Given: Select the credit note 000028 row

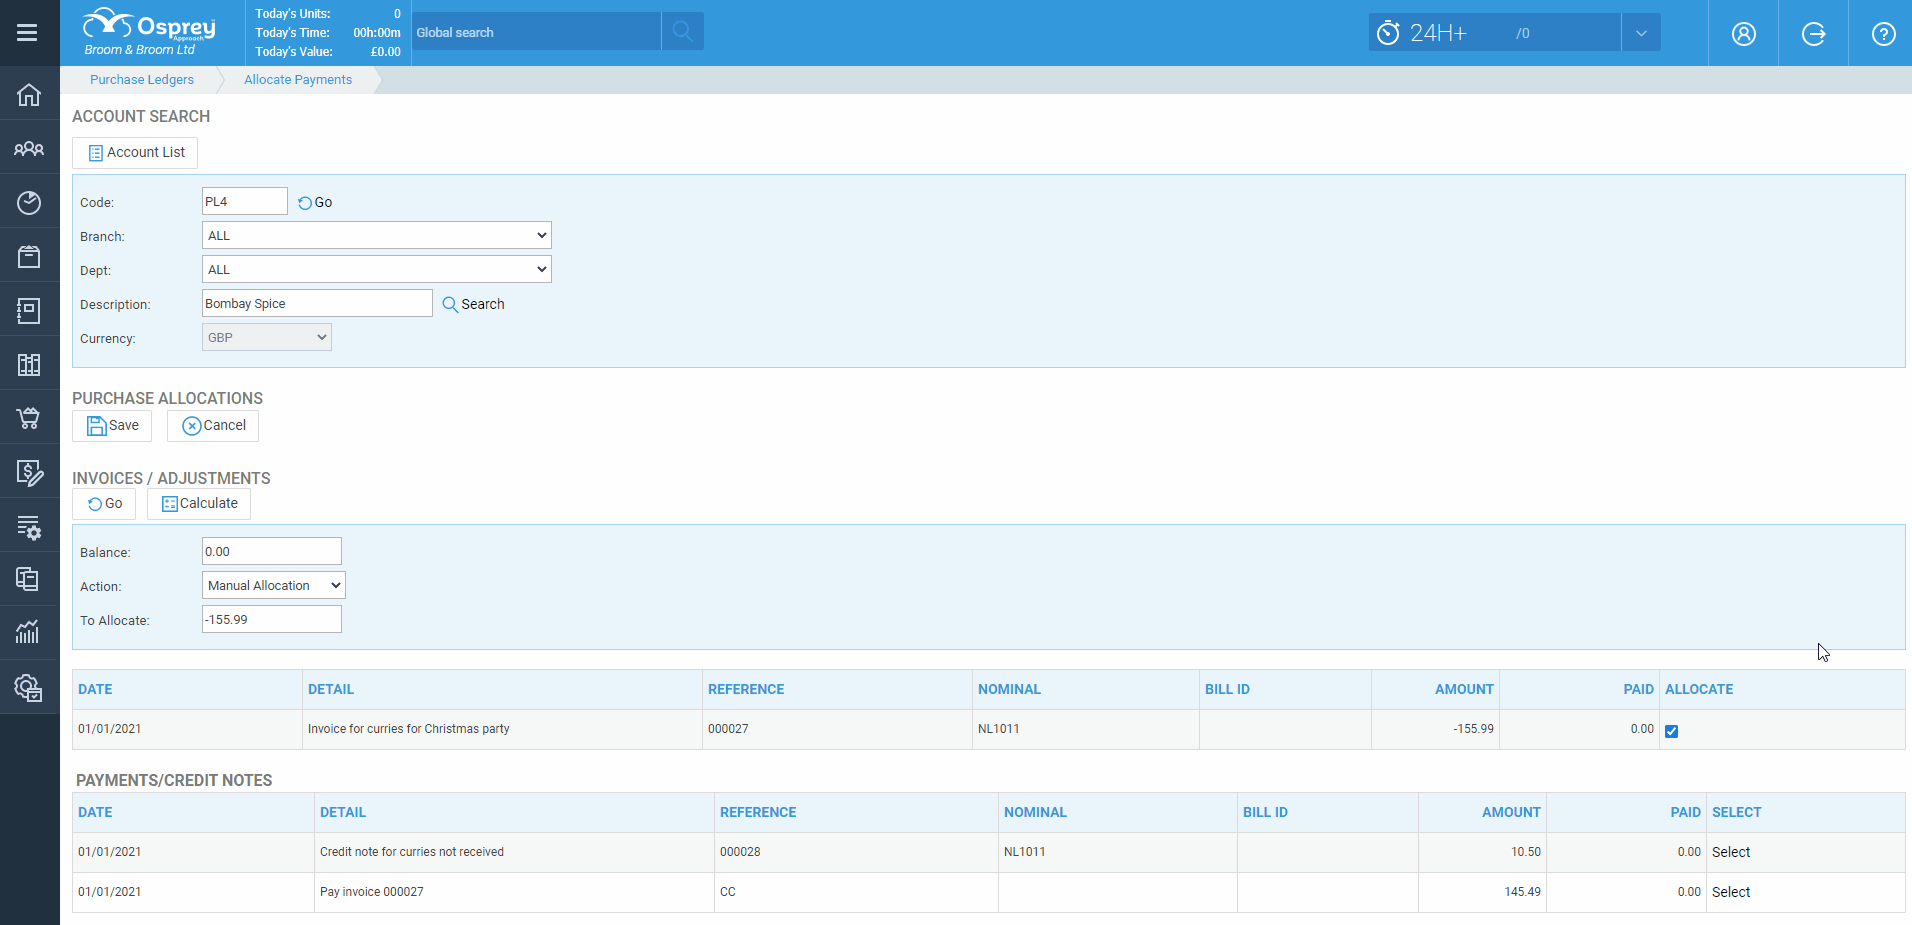Looking at the screenshot, I should click(1731, 852).
